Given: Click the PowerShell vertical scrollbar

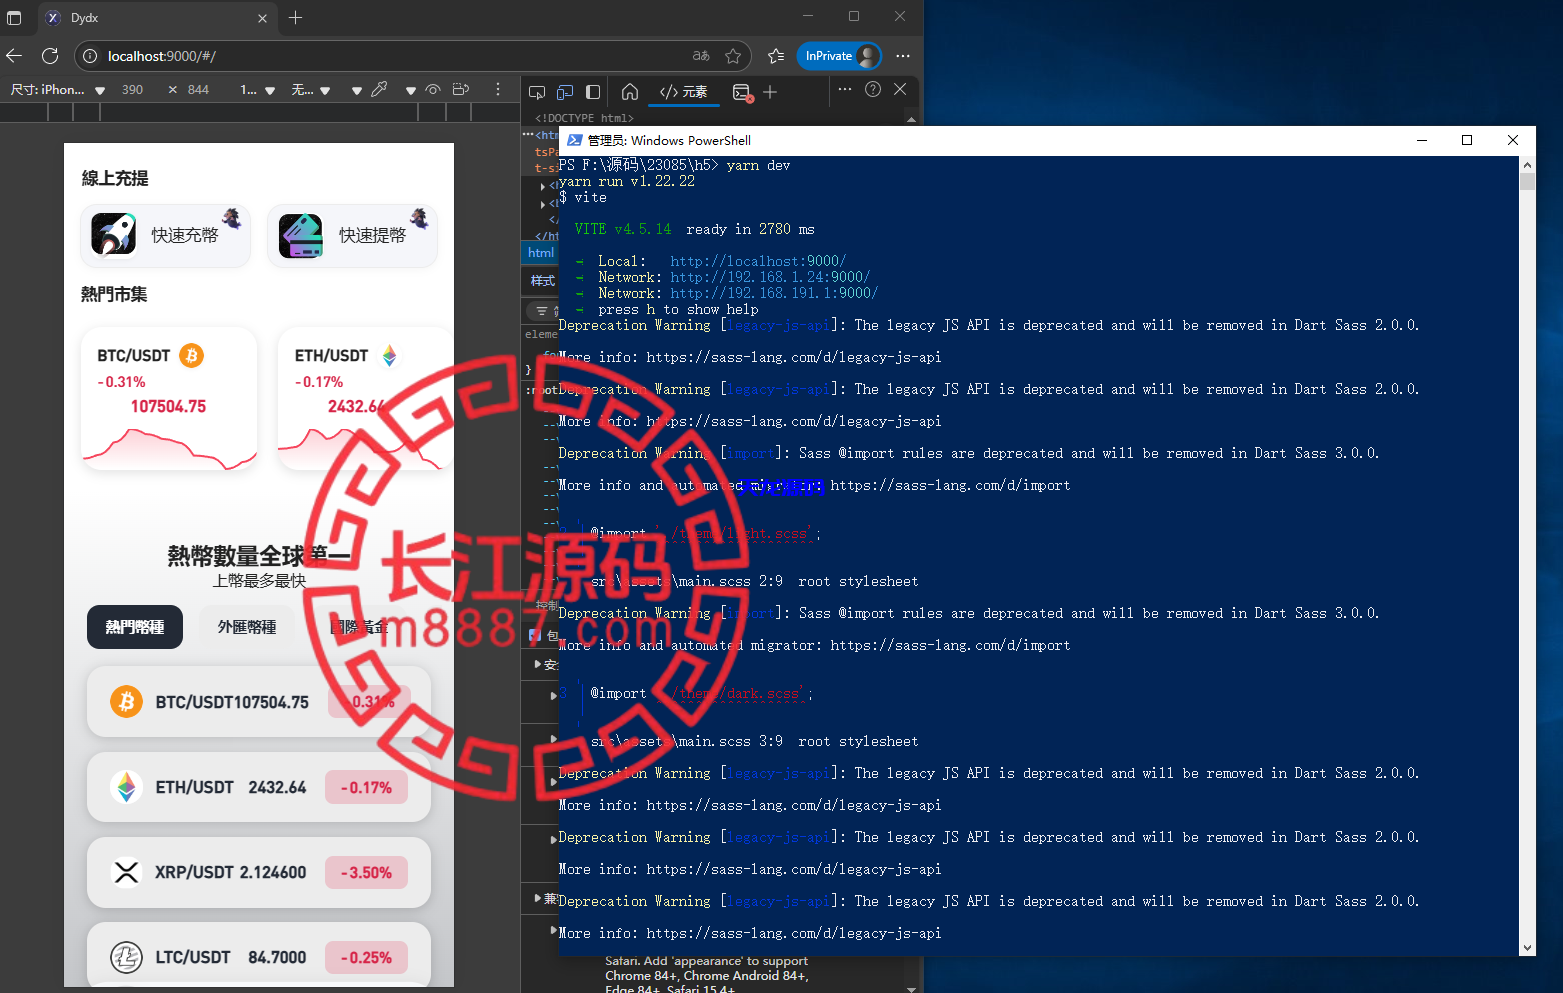Looking at the screenshot, I should point(1526,550).
